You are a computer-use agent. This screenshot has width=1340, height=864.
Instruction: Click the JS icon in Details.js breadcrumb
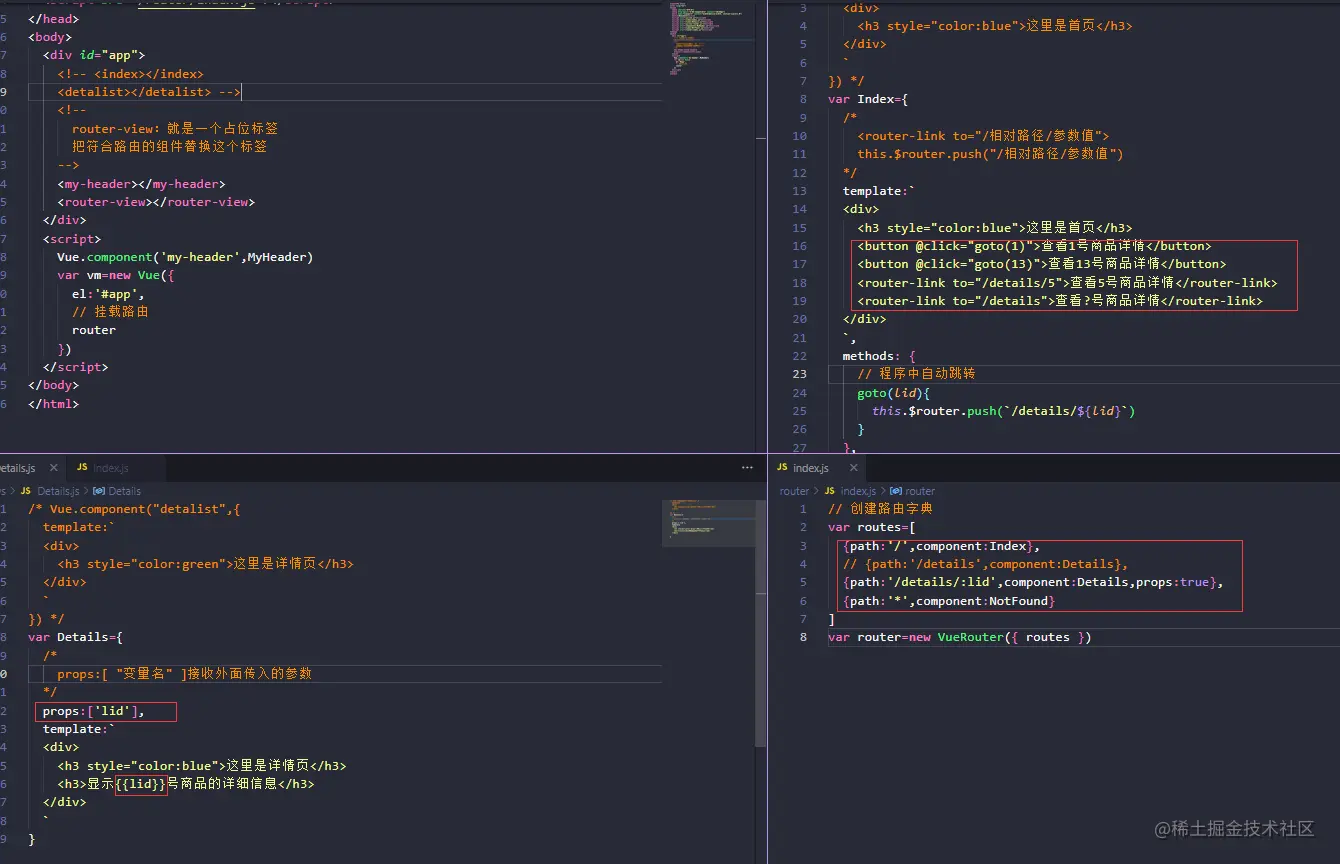[x=26, y=491]
